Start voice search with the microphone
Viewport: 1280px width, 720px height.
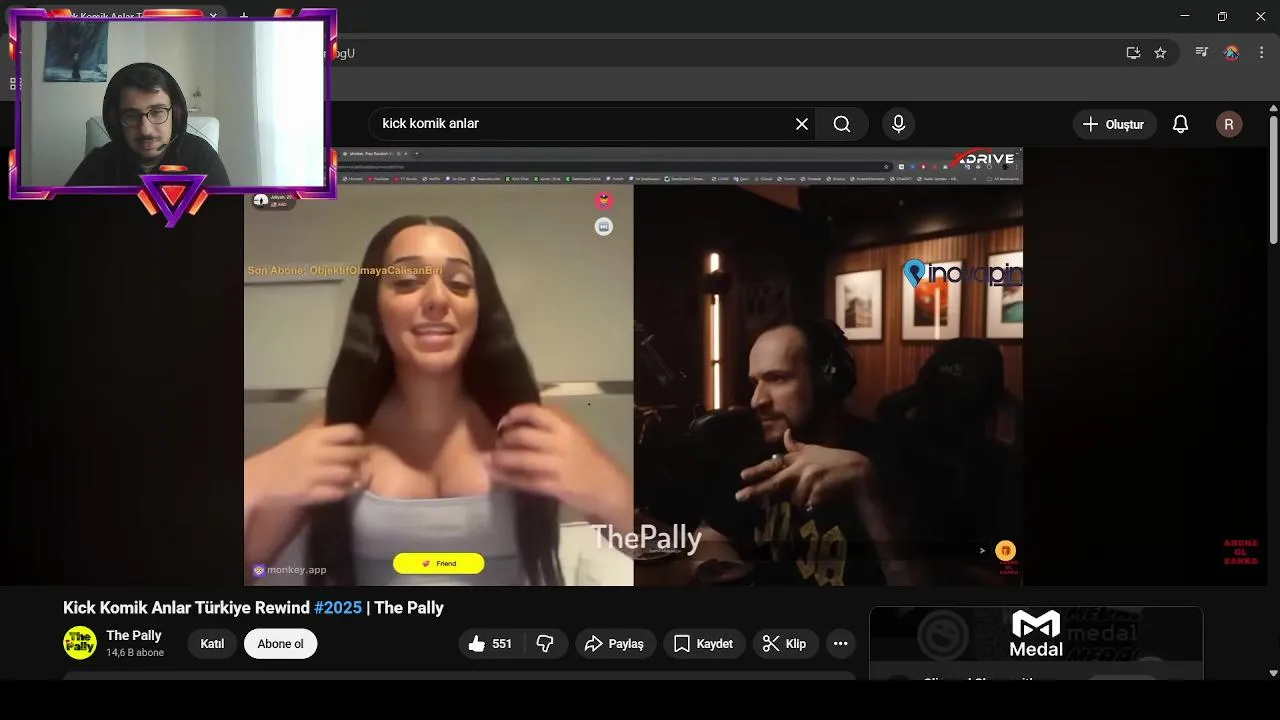[898, 124]
